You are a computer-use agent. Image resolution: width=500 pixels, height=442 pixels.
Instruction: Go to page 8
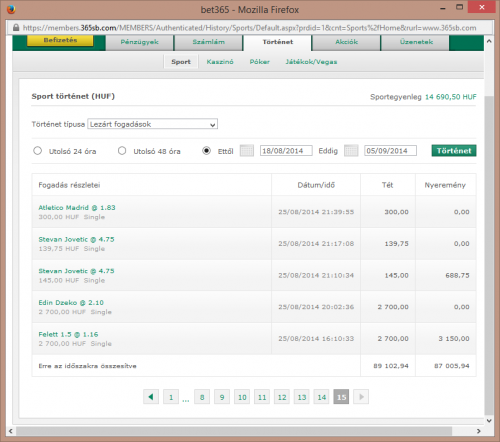(x=202, y=397)
